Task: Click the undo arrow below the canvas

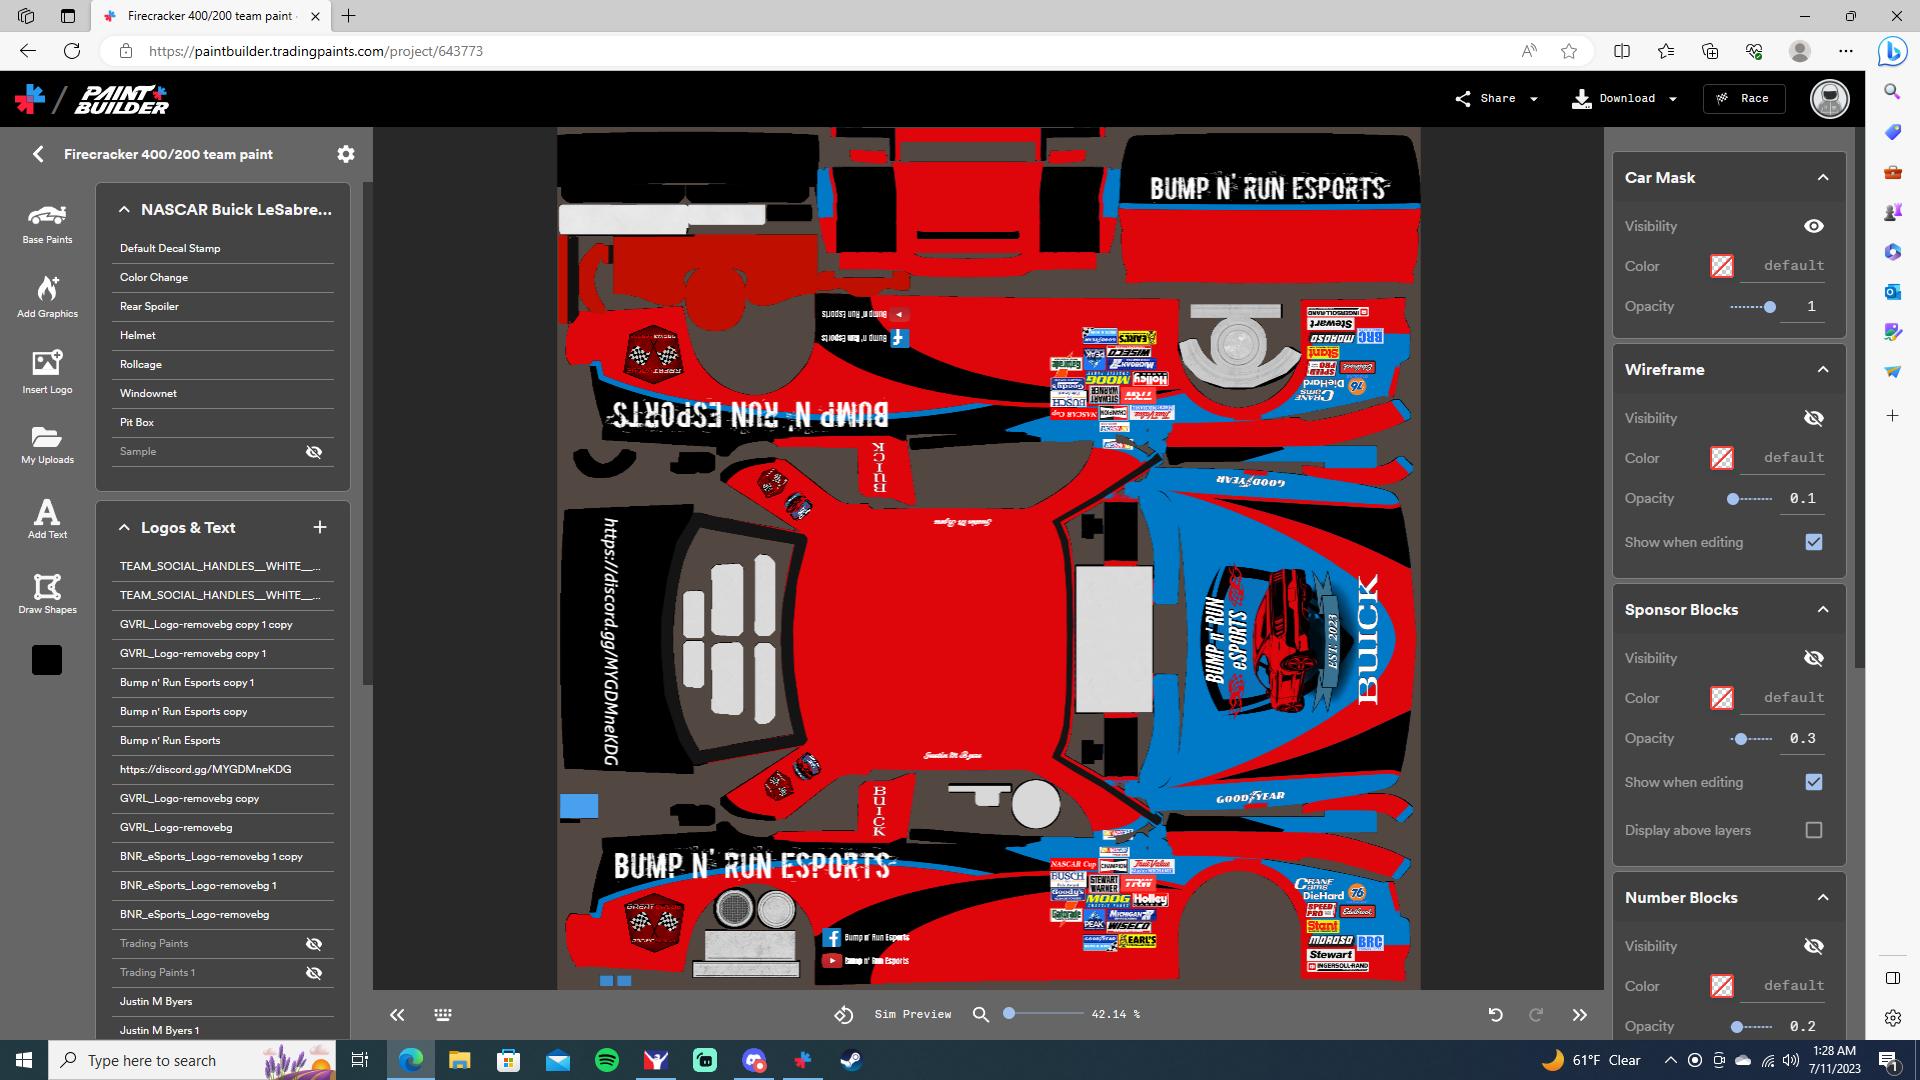Action: (x=1496, y=1014)
